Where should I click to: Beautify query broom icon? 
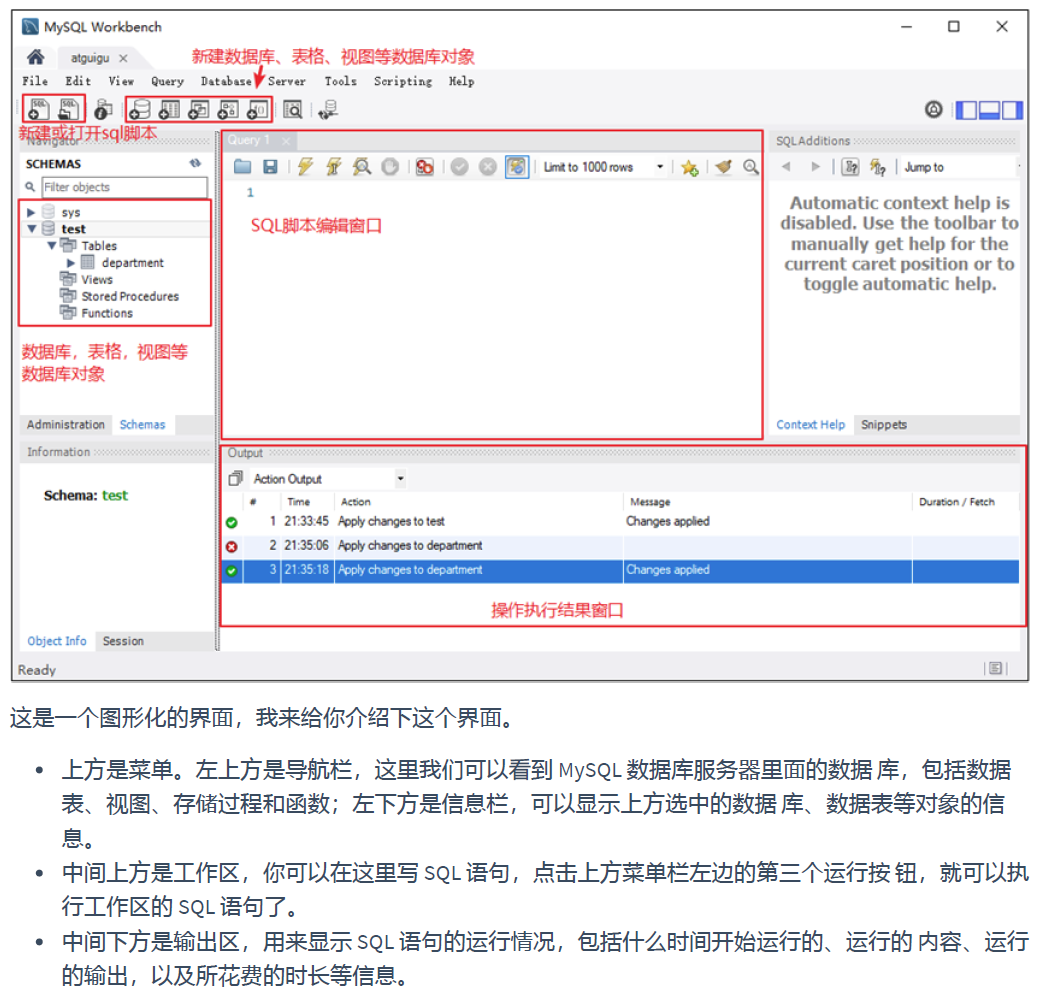tap(723, 167)
